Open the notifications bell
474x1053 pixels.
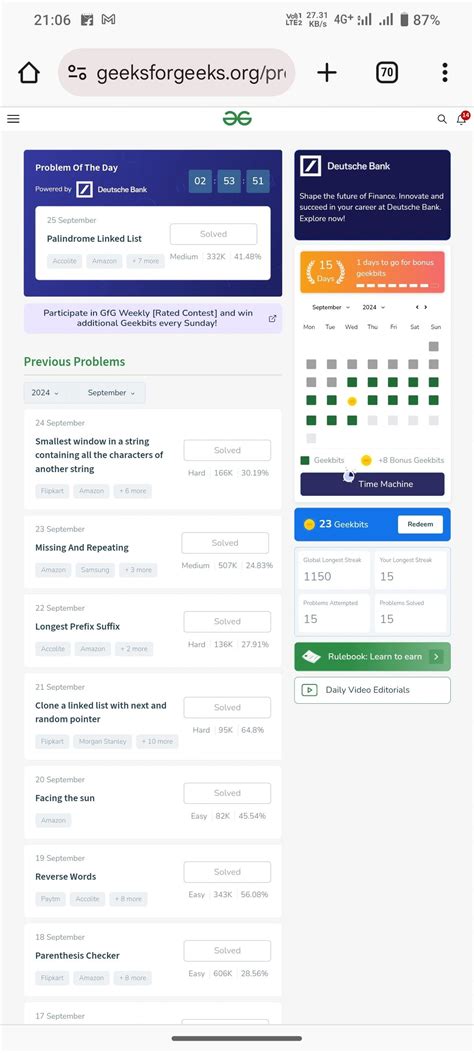pos(462,118)
